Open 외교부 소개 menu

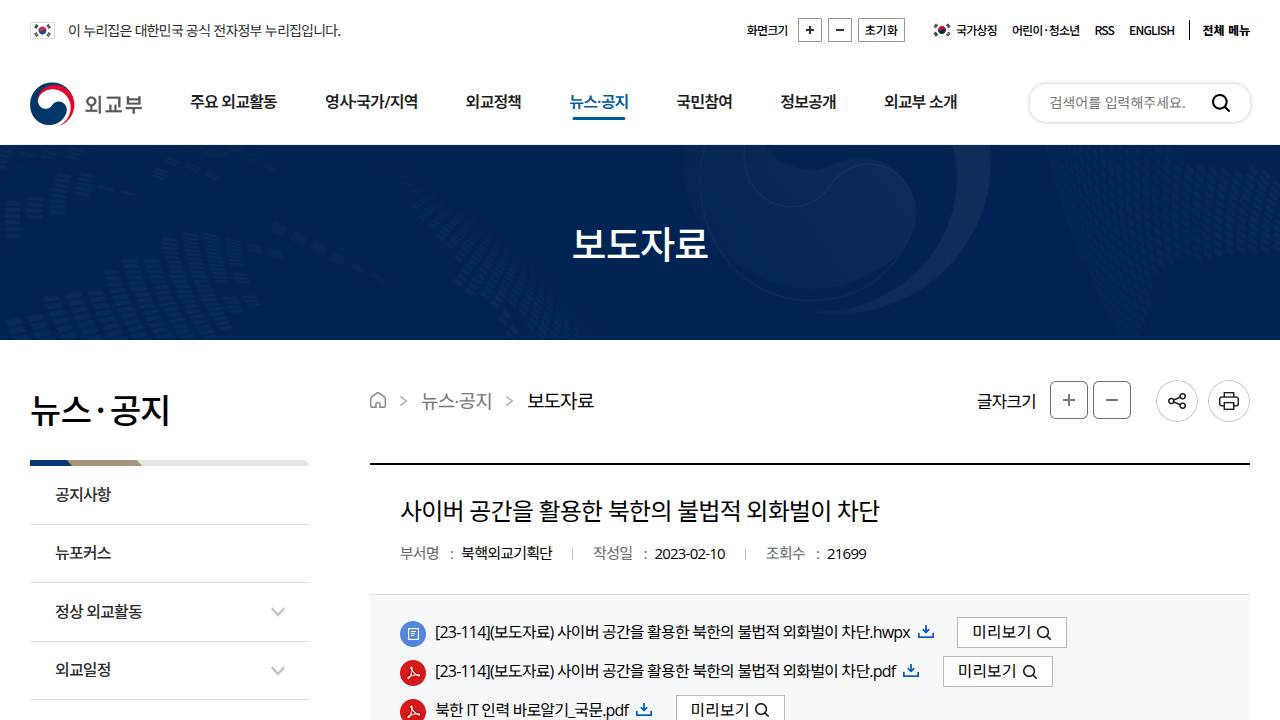(921, 102)
